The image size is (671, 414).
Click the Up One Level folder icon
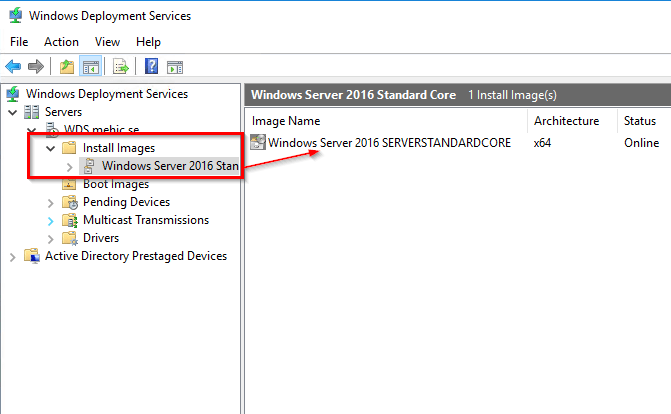[66, 67]
